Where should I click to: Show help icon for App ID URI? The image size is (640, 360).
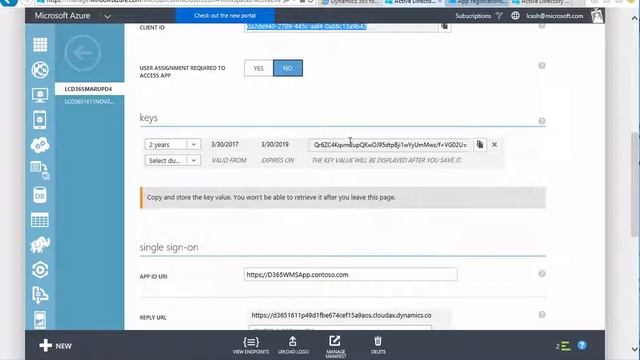coord(542,273)
